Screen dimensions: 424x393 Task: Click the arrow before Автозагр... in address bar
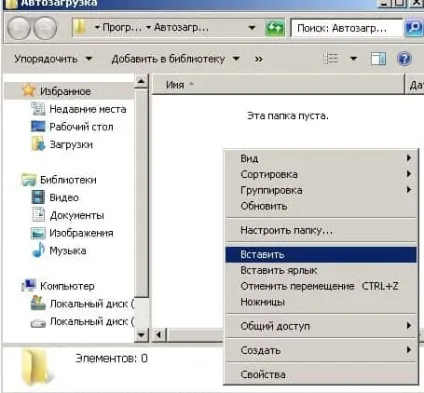pos(149,27)
